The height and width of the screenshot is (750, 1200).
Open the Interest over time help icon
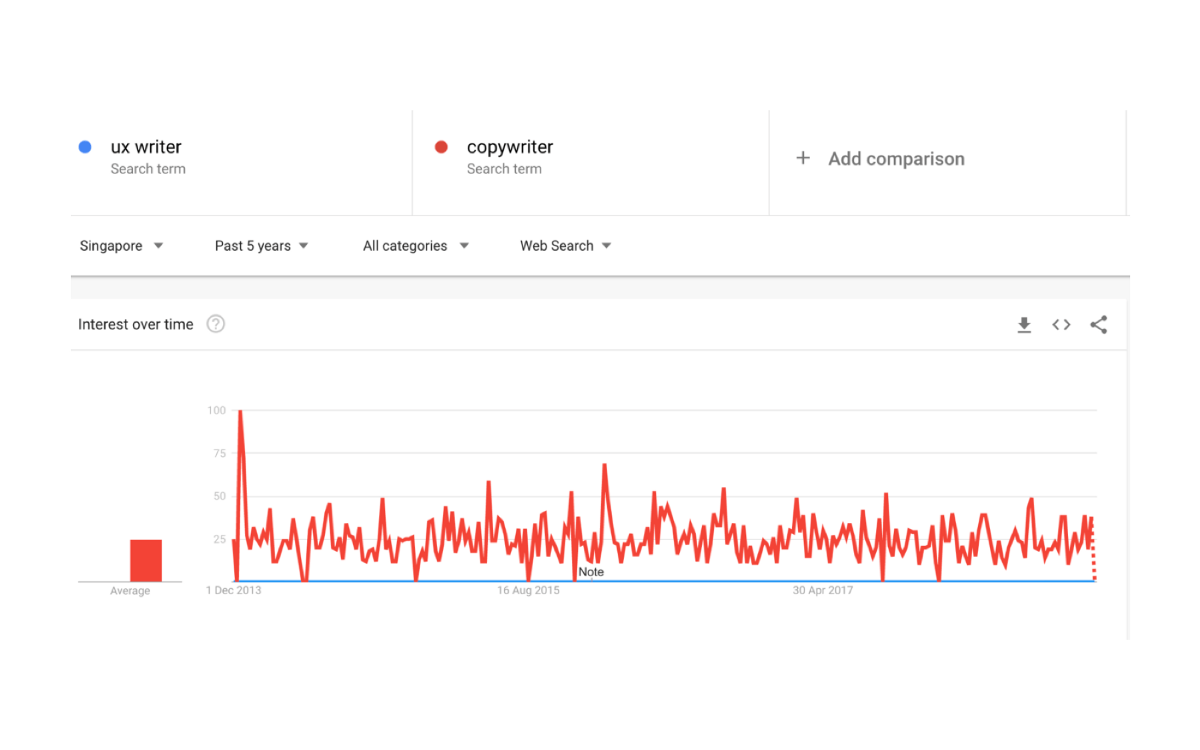pyautogui.click(x=215, y=324)
